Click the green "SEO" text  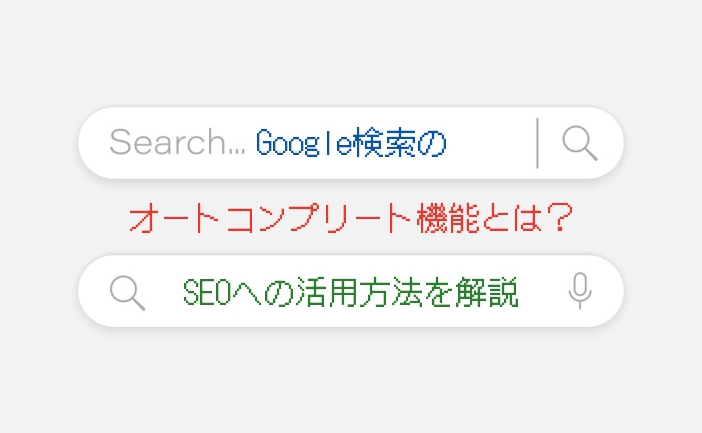[x=206, y=292]
